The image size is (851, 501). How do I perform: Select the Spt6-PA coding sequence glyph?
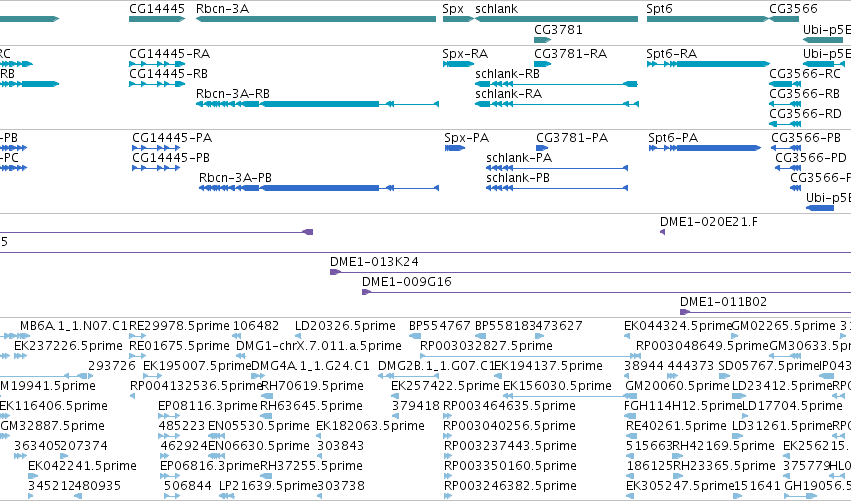pyautogui.click(x=704, y=148)
